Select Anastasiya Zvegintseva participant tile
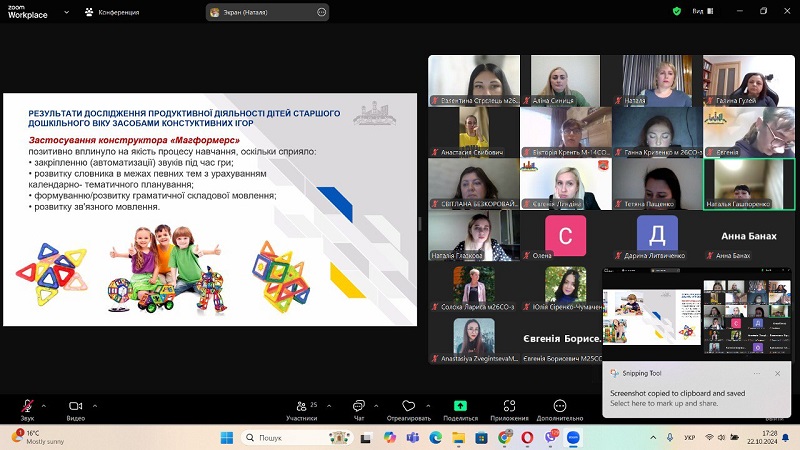 click(x=474, y=339)
